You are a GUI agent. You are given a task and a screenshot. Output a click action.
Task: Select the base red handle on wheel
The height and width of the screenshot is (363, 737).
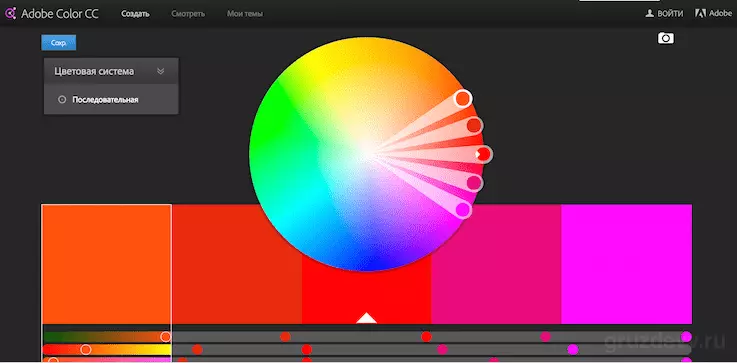click(x=483, y=154)
